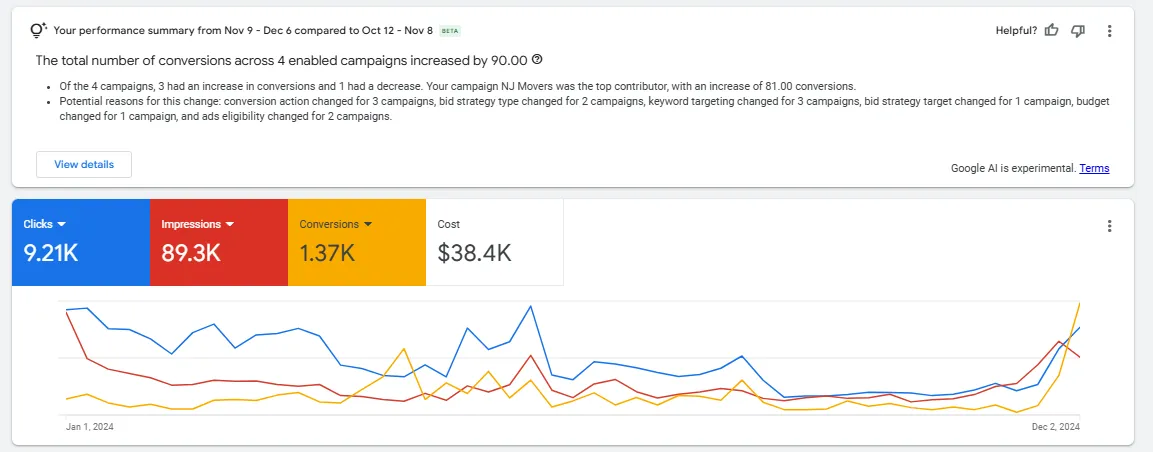The width and height of the screenshot is (1153, 452).
Task: Click the Jan 1, 2024 axis label
Action: point(90,427)
